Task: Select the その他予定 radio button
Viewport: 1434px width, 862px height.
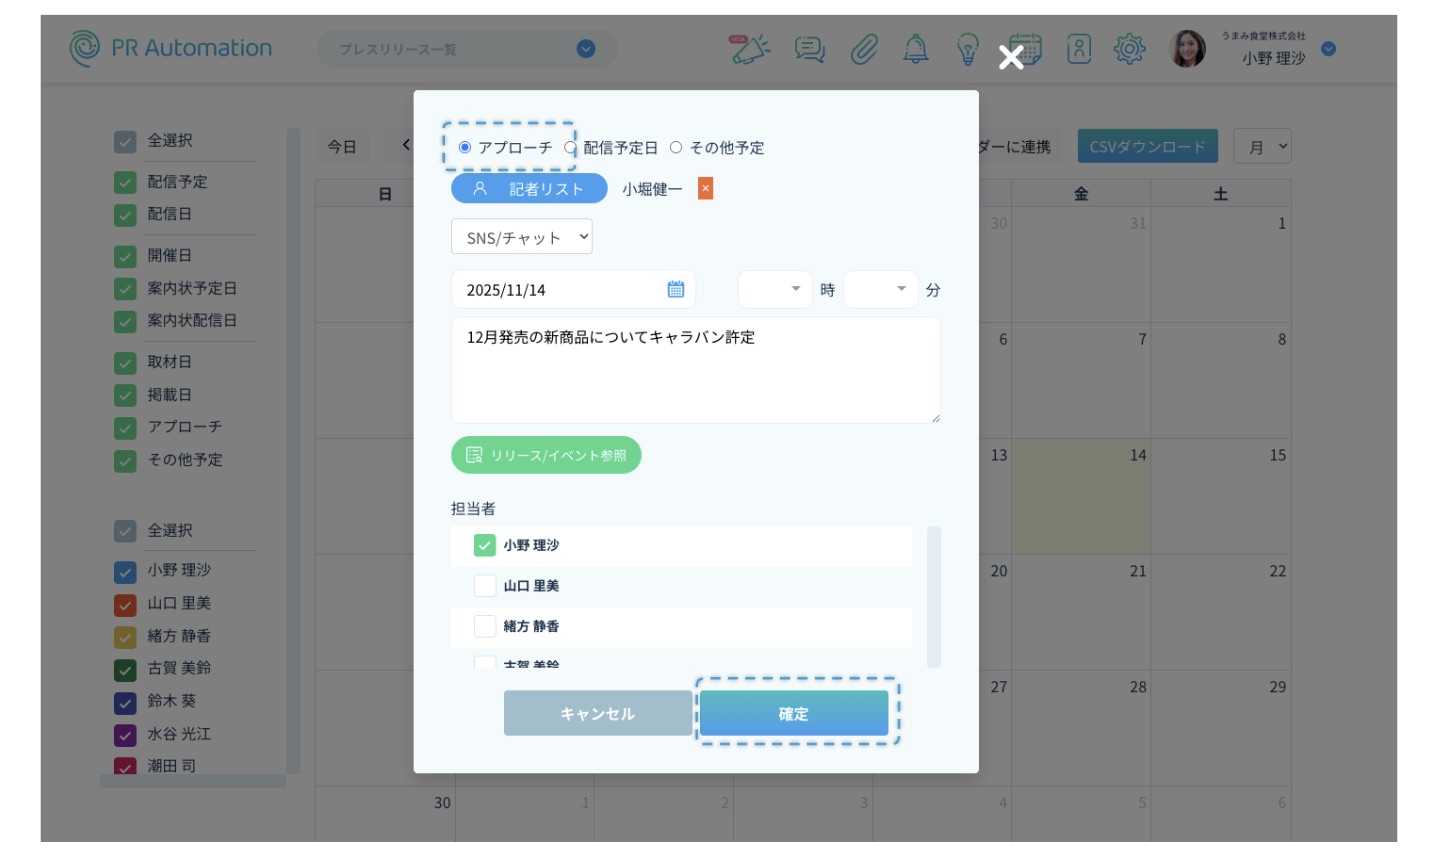Action: click(x=676, y=147)
